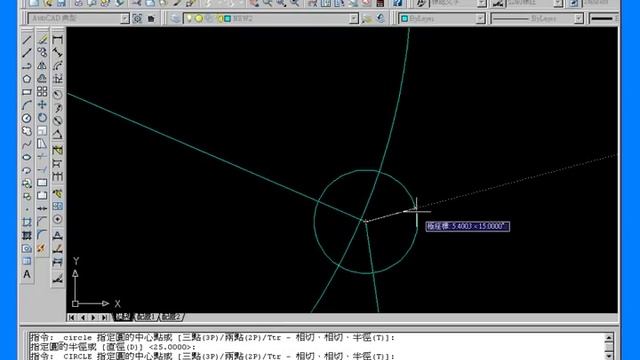This screenshot has width=640, height=360.
Task: Expand the dimension style dropdown arrow
Action: [x=558, y=3]
